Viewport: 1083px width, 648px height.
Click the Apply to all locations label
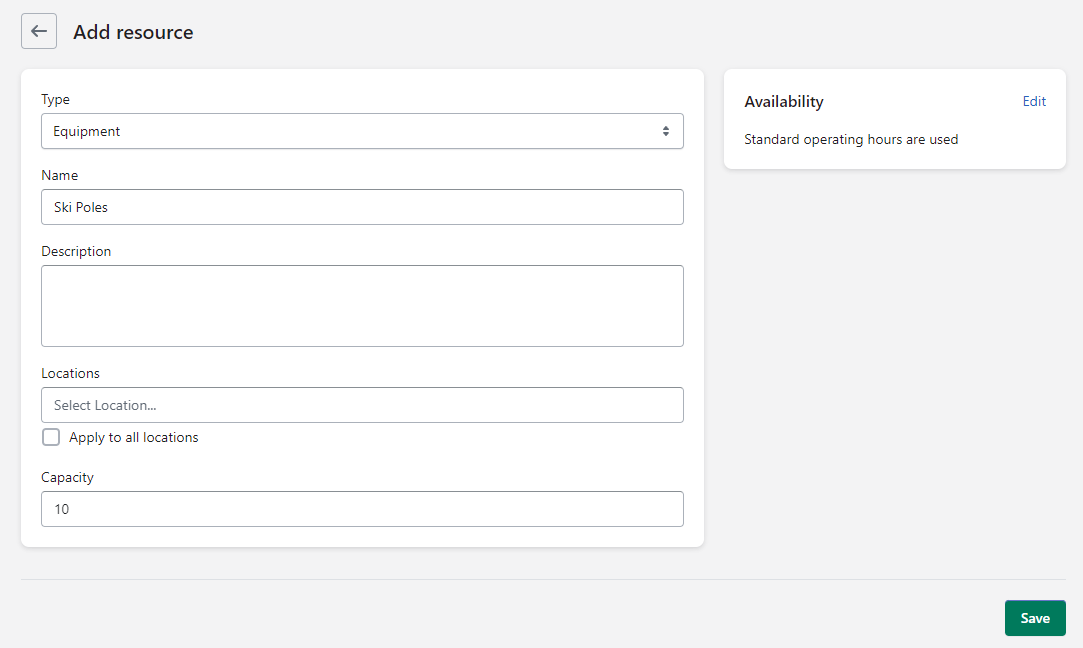pyautogui.click(x=133, y=437)
